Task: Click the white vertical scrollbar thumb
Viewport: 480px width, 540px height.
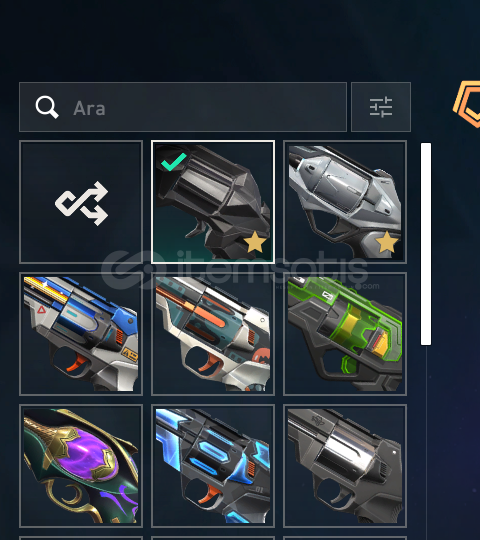Action: 426,244
